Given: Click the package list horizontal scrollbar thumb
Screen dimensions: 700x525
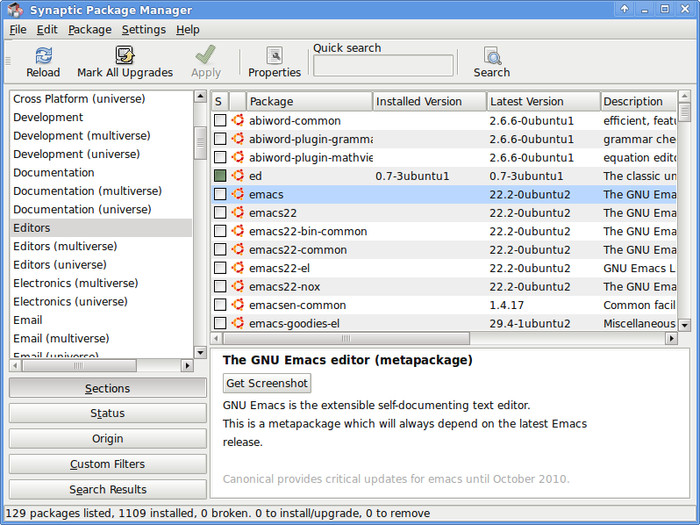Looking at the screenshot, I should click(x=346, y=338).
